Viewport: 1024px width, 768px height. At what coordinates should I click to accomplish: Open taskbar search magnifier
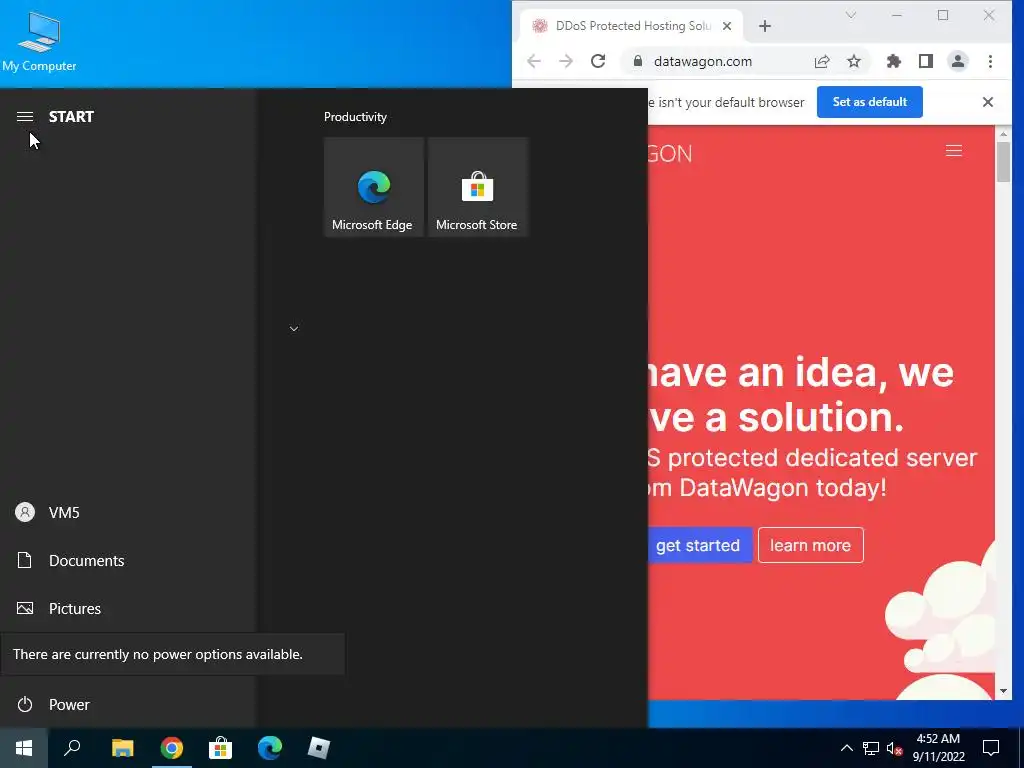72,748
